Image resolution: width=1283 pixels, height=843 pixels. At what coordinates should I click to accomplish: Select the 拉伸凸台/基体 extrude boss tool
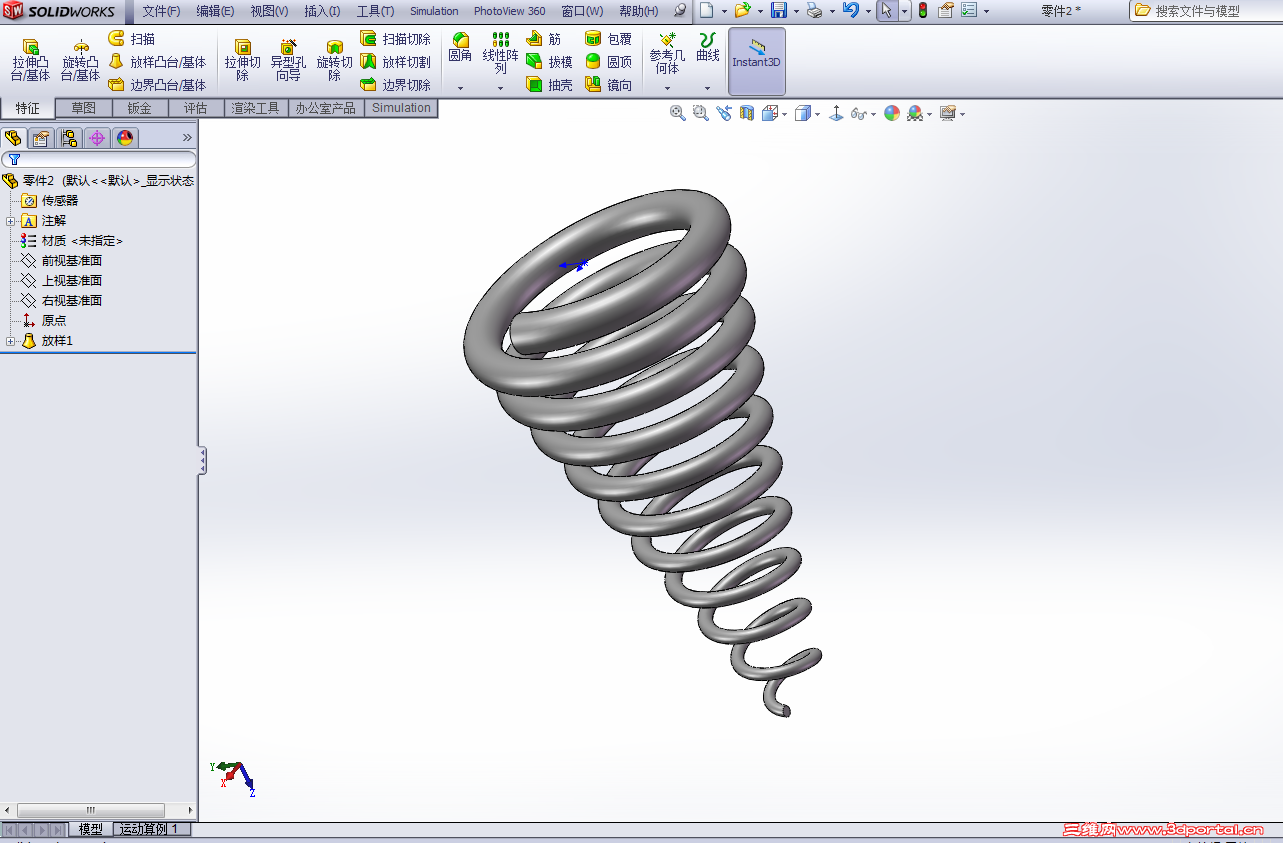31,60
